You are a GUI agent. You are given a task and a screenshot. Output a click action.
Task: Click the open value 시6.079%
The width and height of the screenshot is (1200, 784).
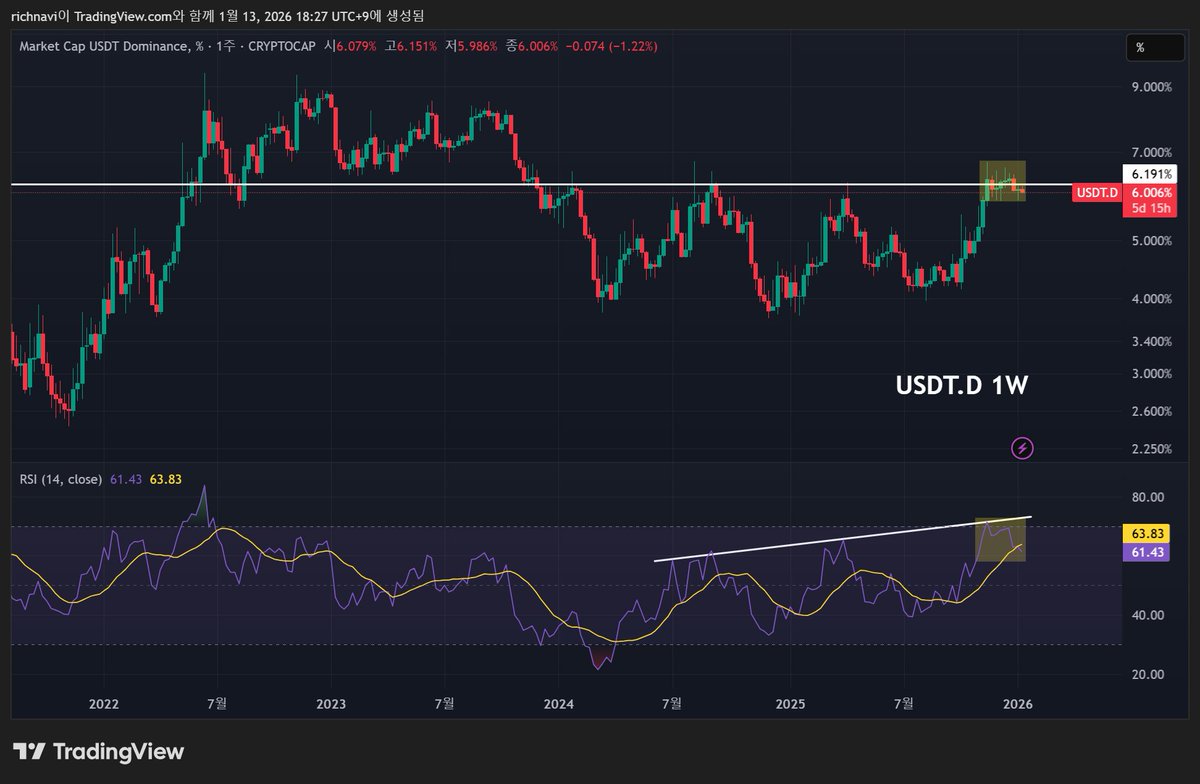[352, 46]
